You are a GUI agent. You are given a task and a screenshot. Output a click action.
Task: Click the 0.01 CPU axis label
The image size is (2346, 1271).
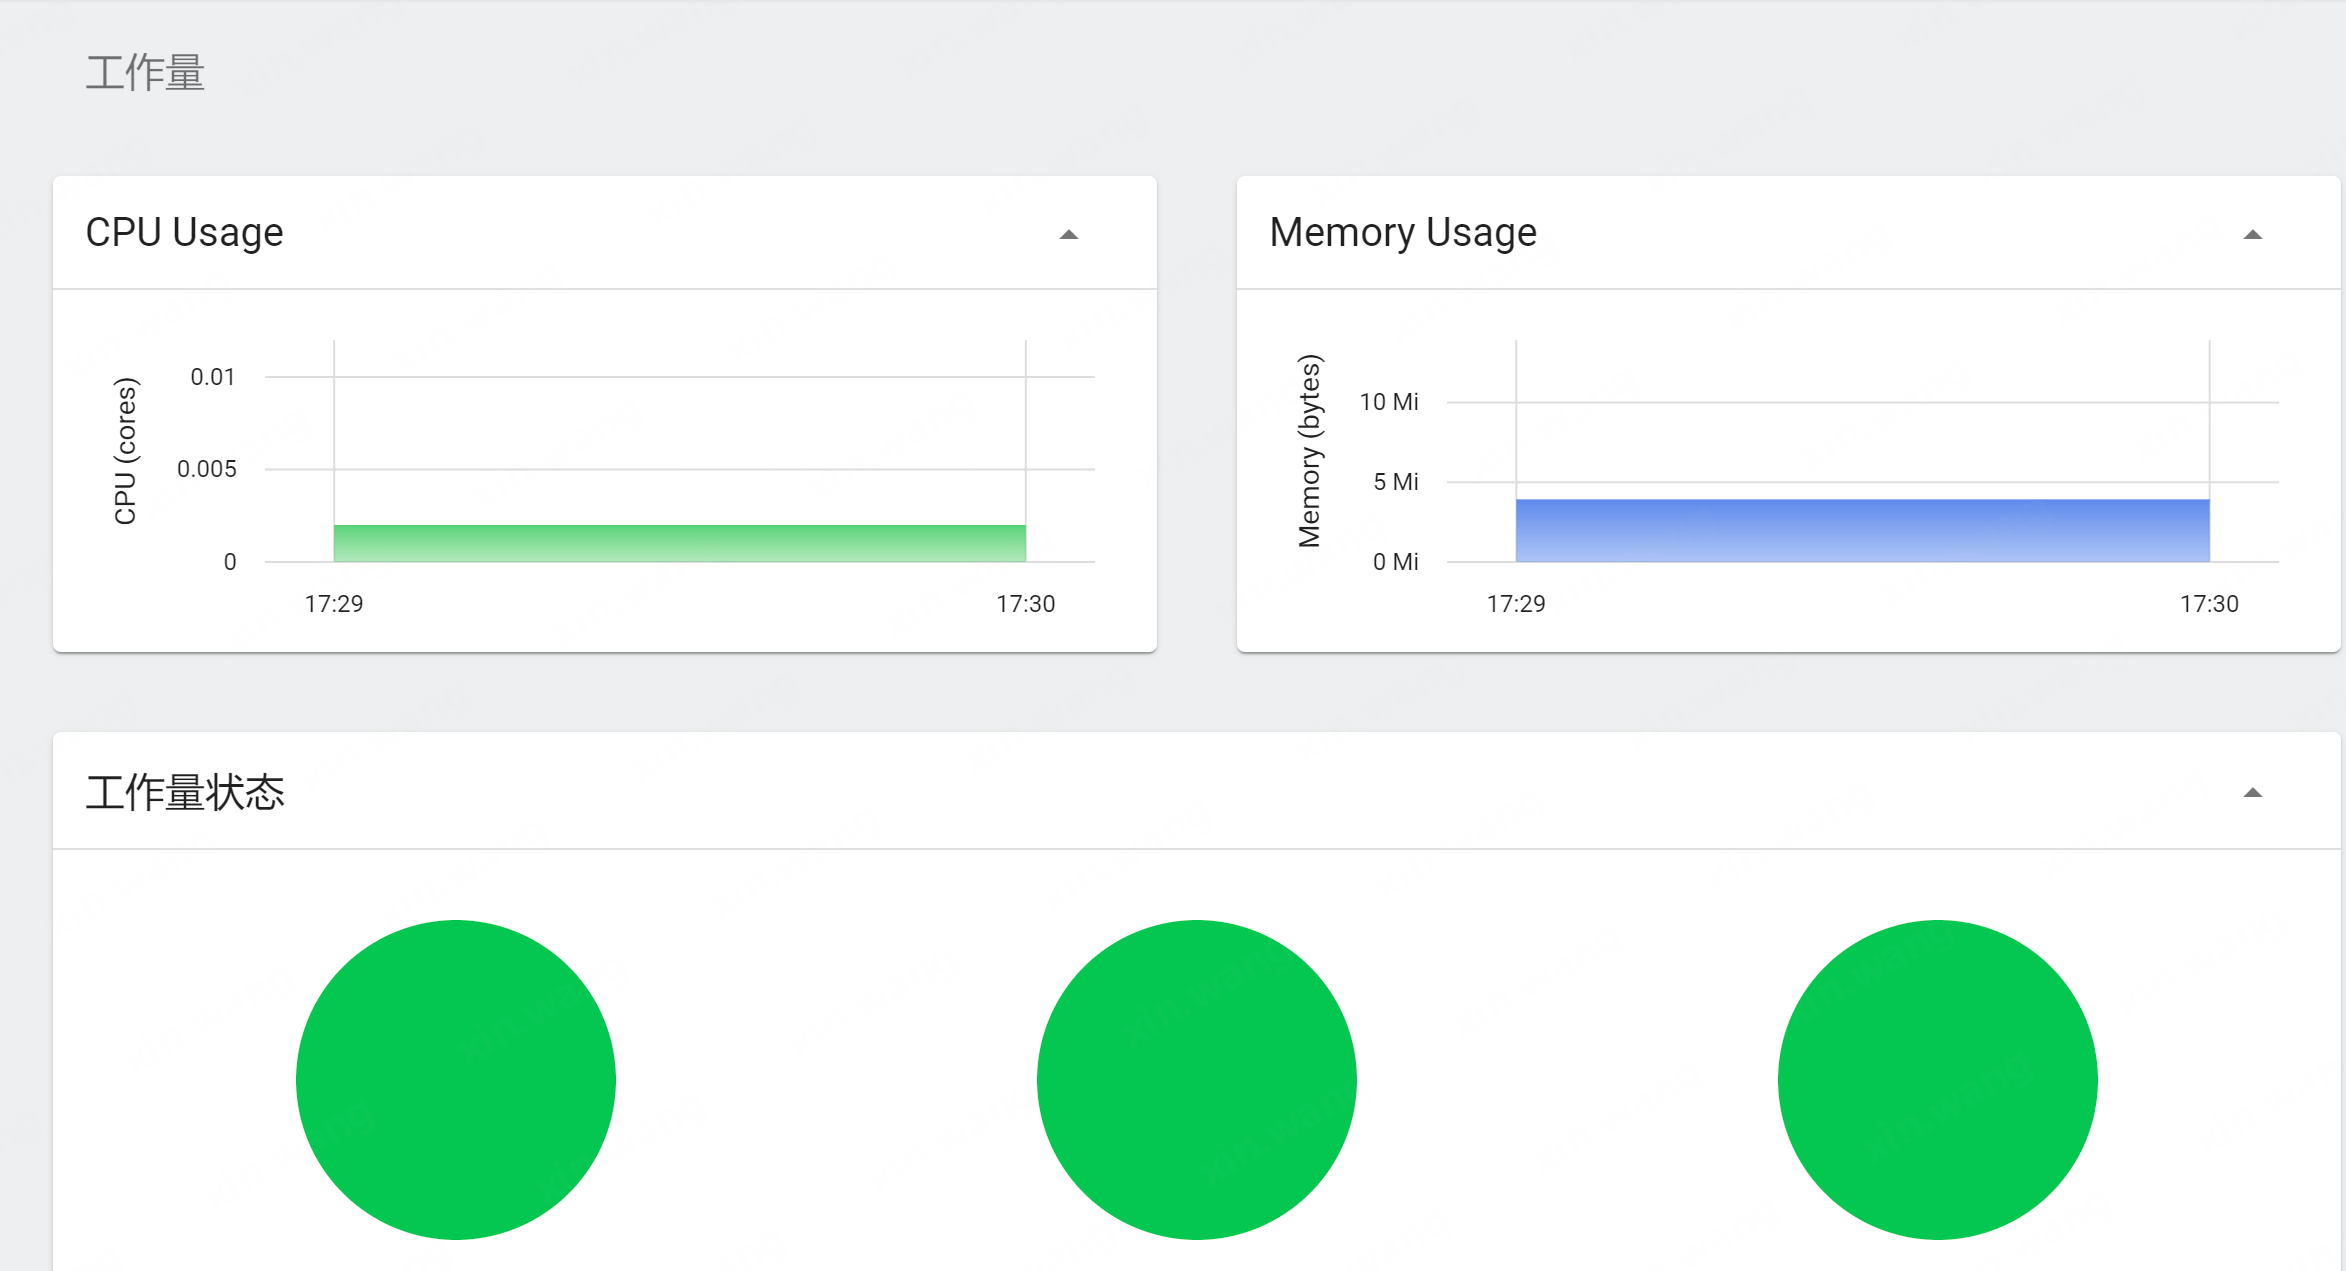(x=213, y=377)
